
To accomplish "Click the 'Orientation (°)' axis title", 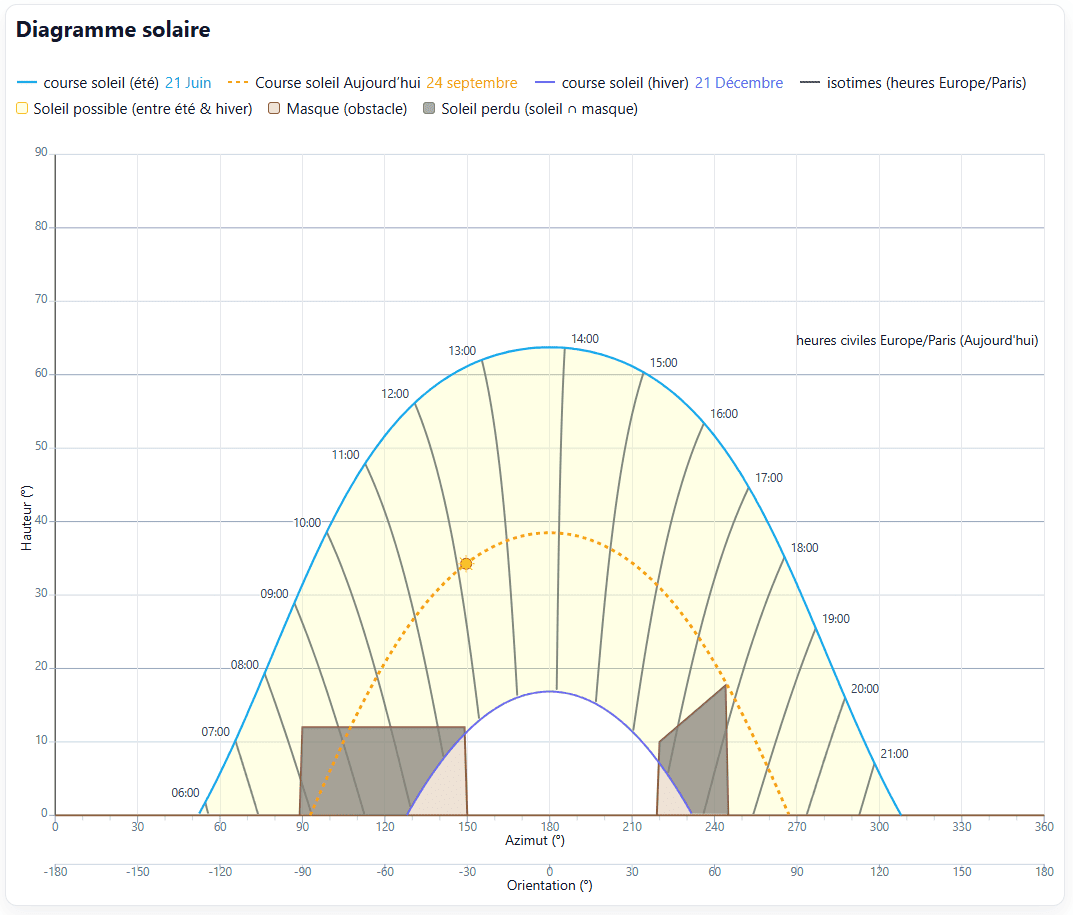I will pos(549,885).
